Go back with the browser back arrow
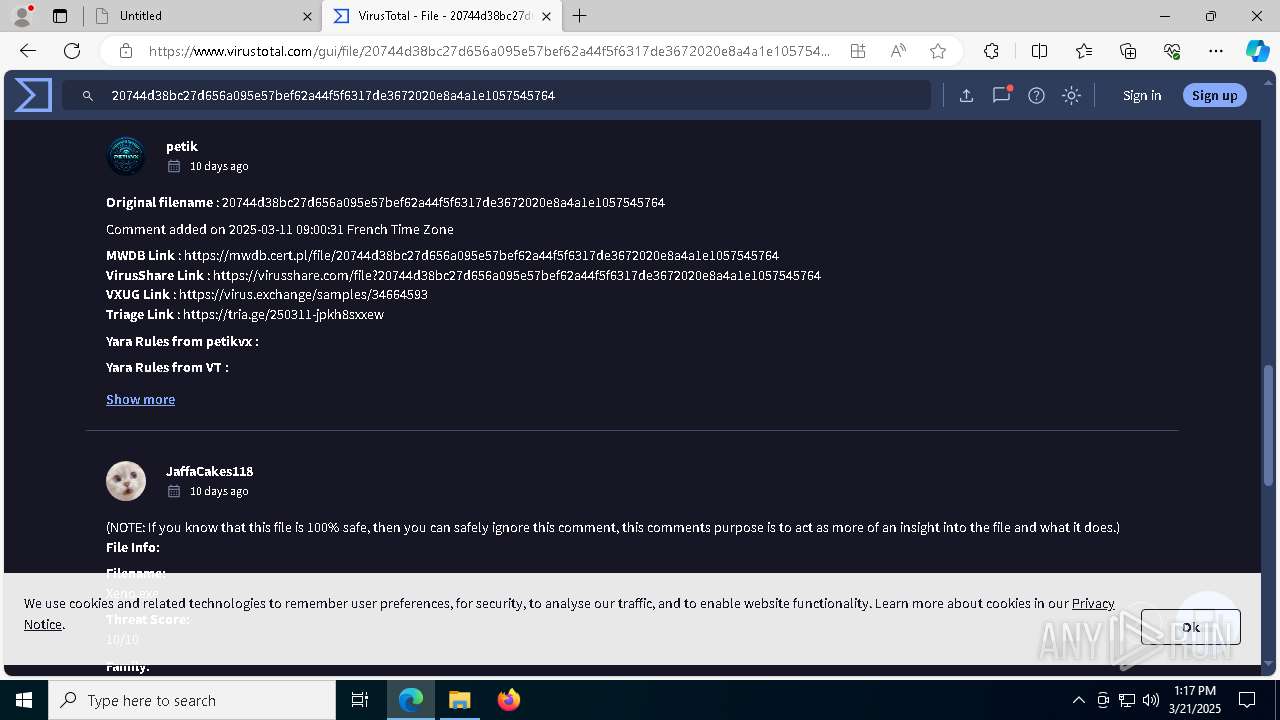1280x720 pixels. click(28, 51)
